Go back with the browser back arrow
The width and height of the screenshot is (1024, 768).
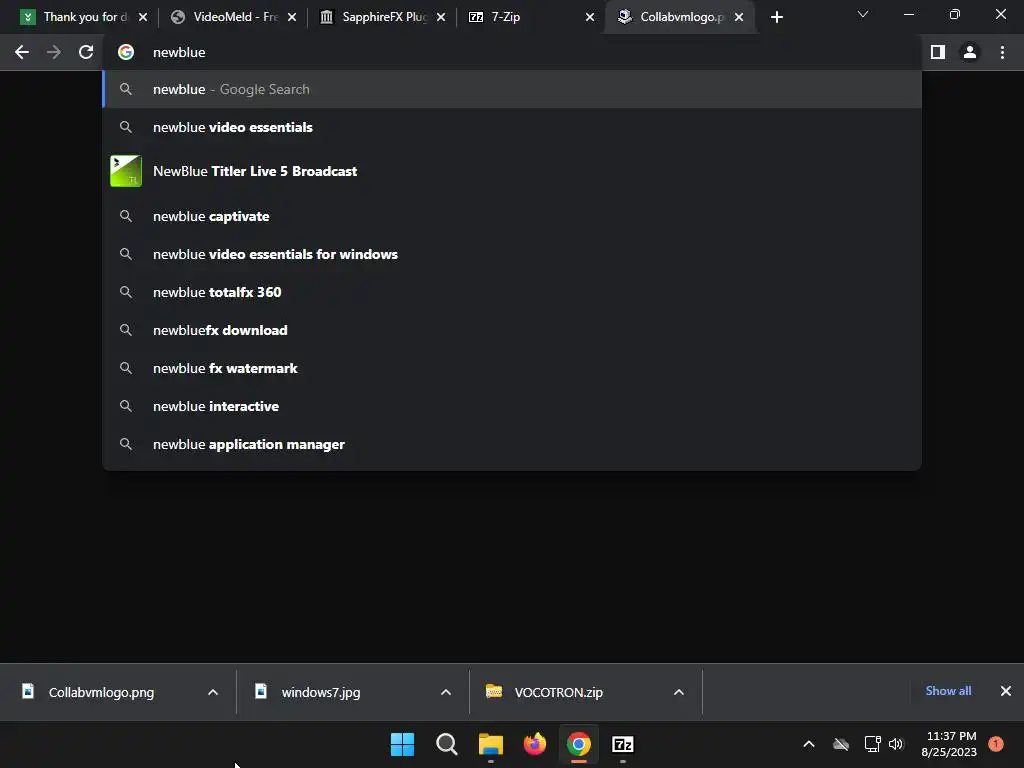pos(22,52)
